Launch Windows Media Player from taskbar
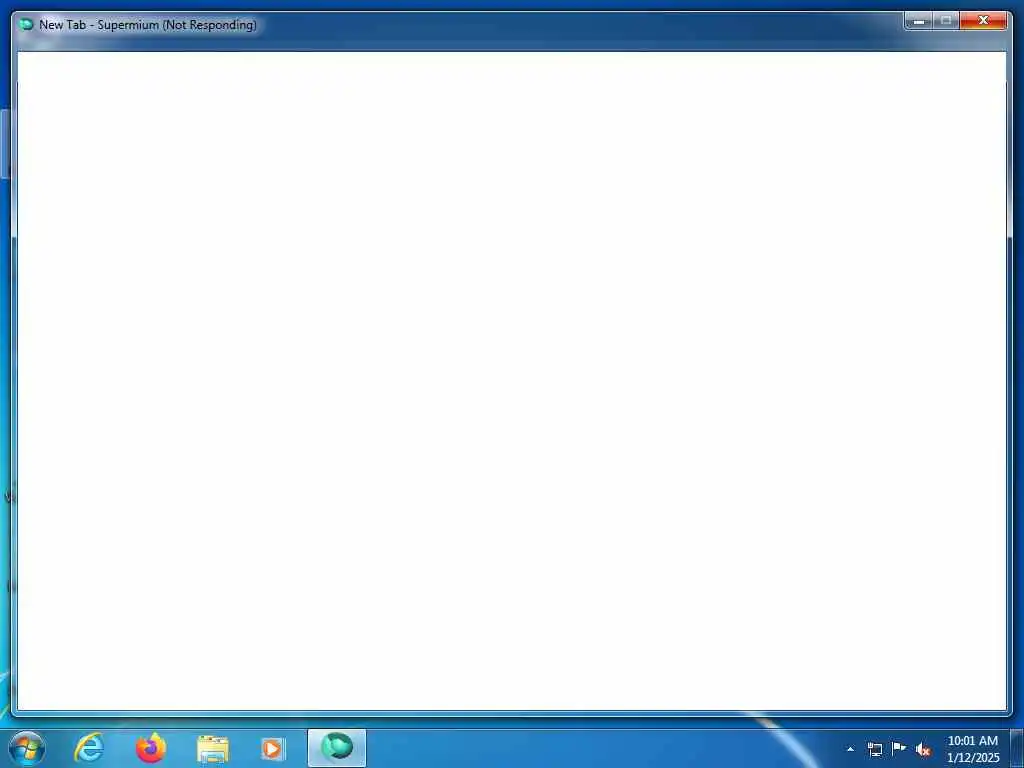The image size is (1024, 768). click(x=273, y=749)
